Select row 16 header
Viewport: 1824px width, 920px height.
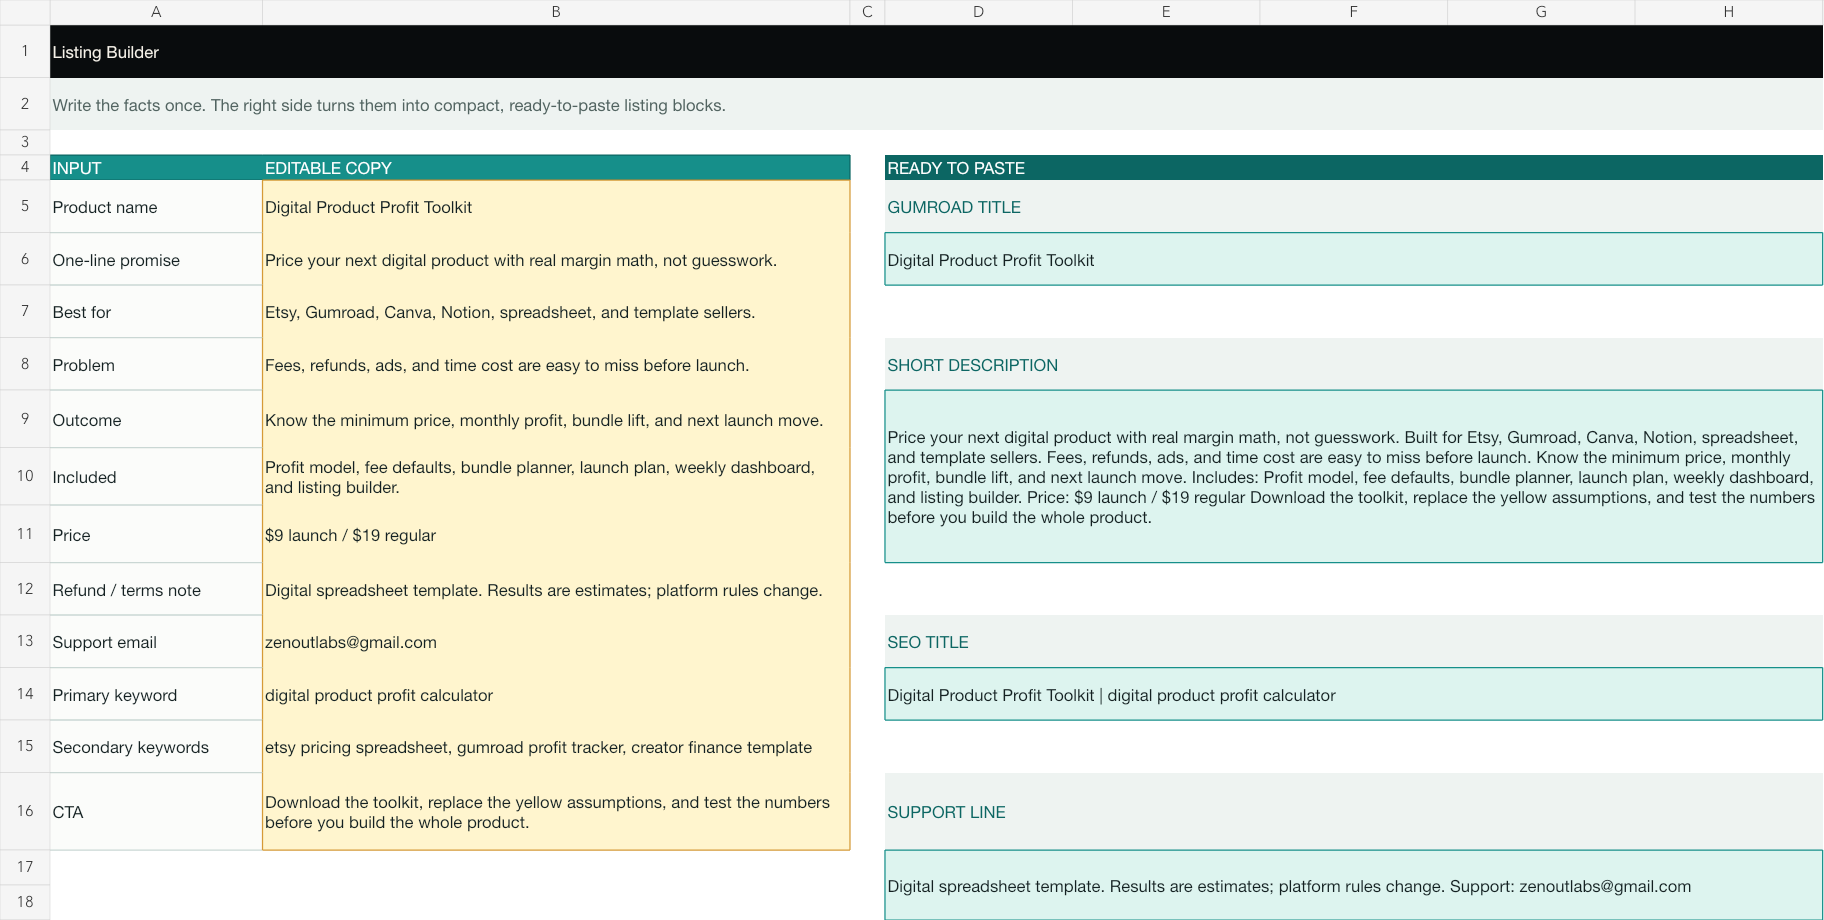pos(25,811)
